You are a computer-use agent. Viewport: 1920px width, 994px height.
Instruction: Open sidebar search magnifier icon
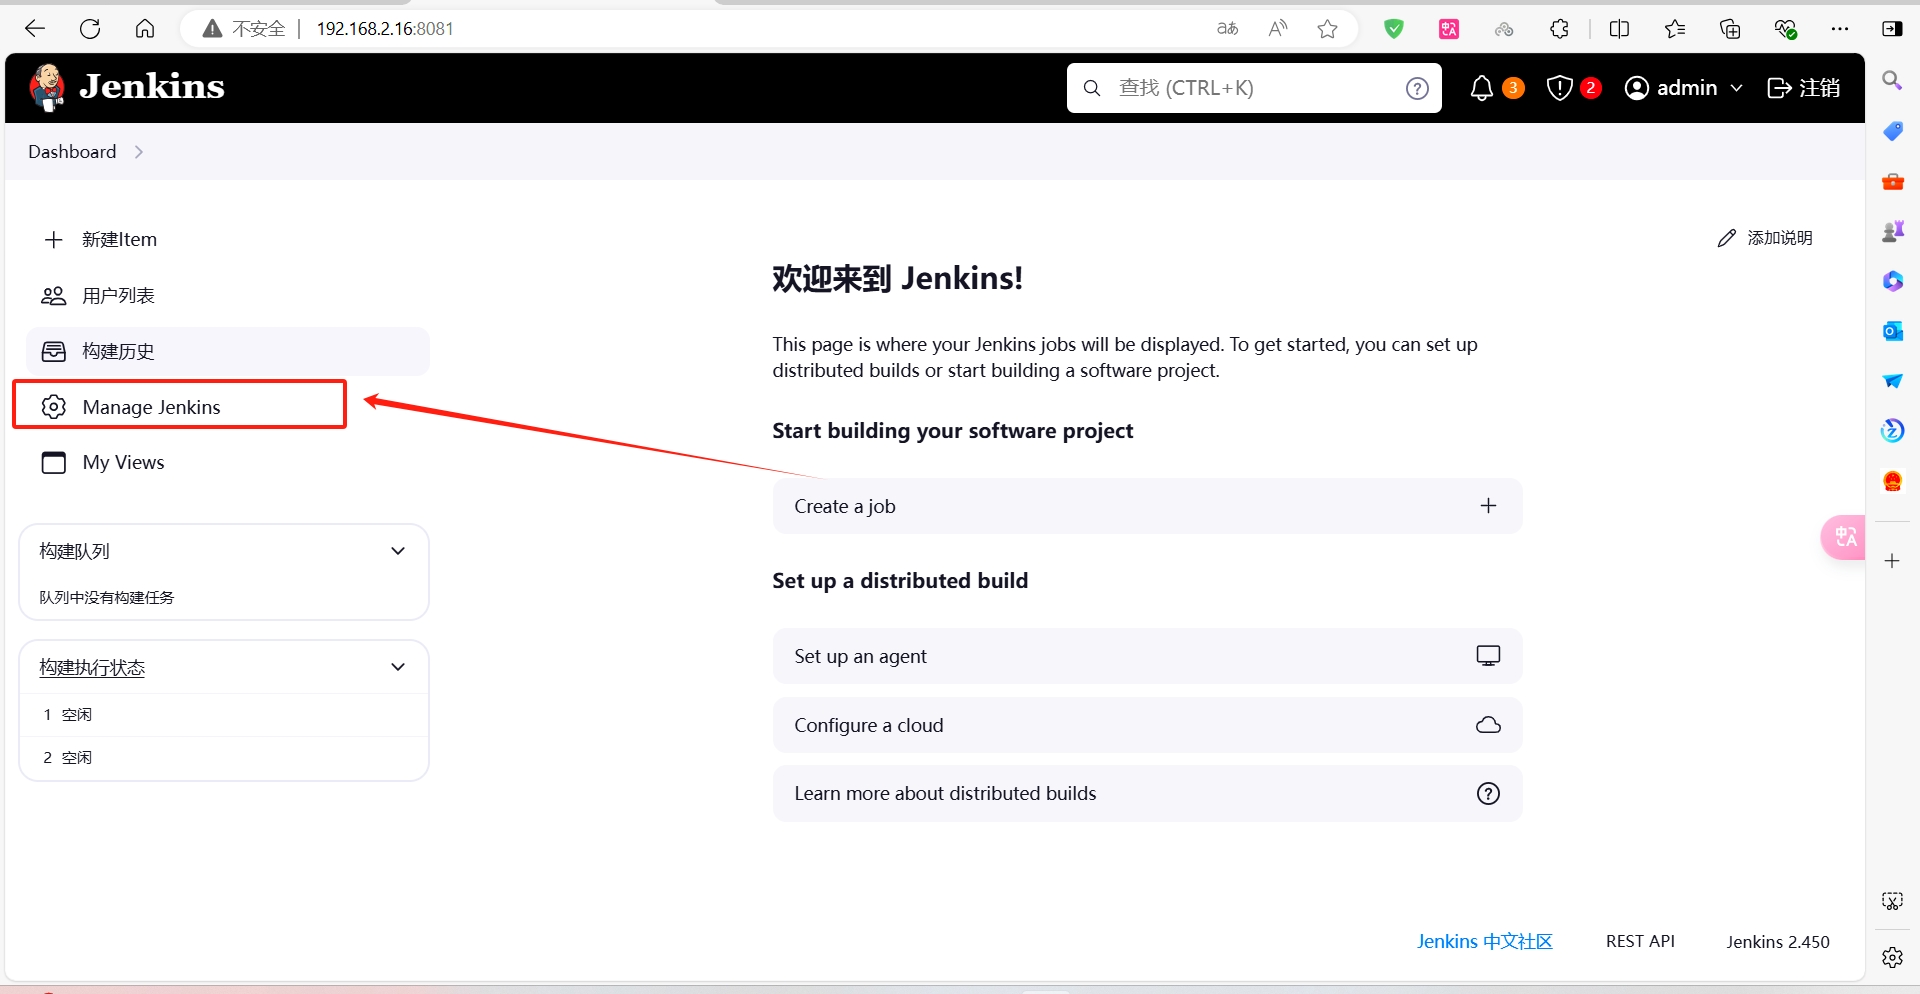(x=1892, y=80)
